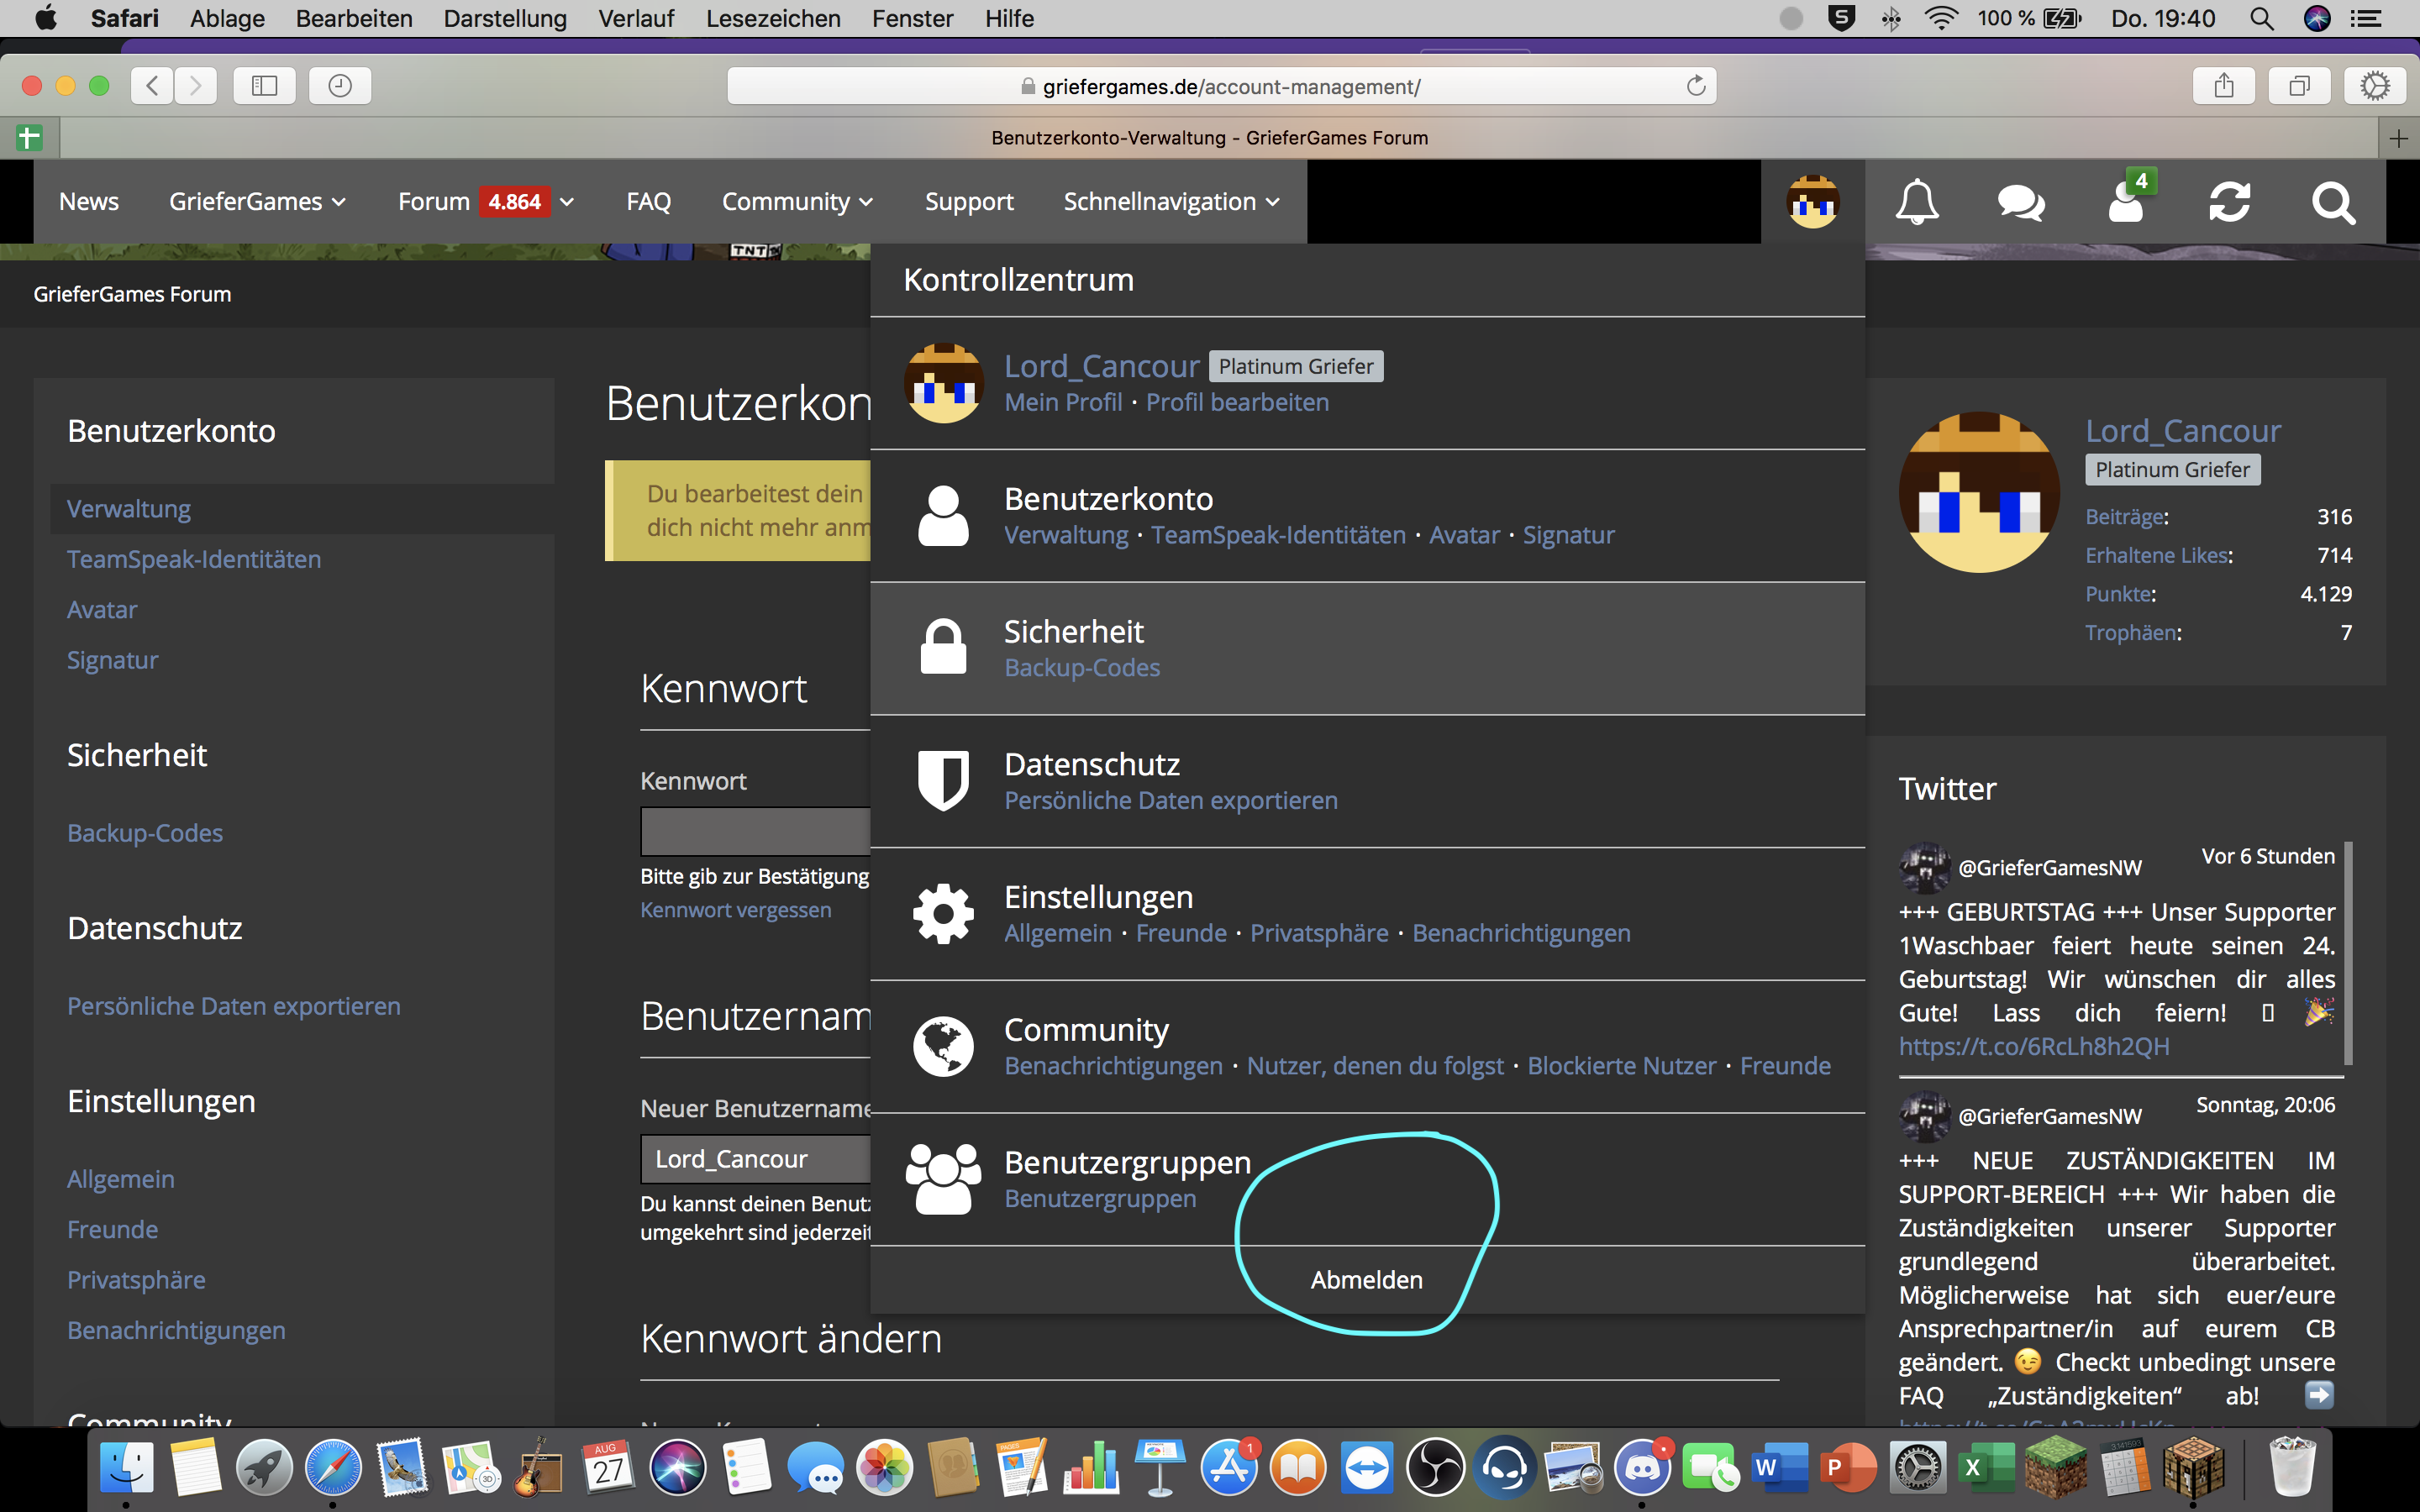2420x1512 pixels.
Task: Expand the GrieferGames dropdown menu
Action: point(257,202)
